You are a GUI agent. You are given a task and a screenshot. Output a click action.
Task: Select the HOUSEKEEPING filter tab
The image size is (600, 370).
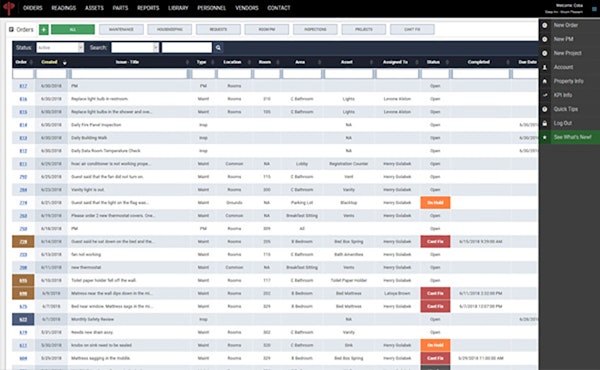170,29
